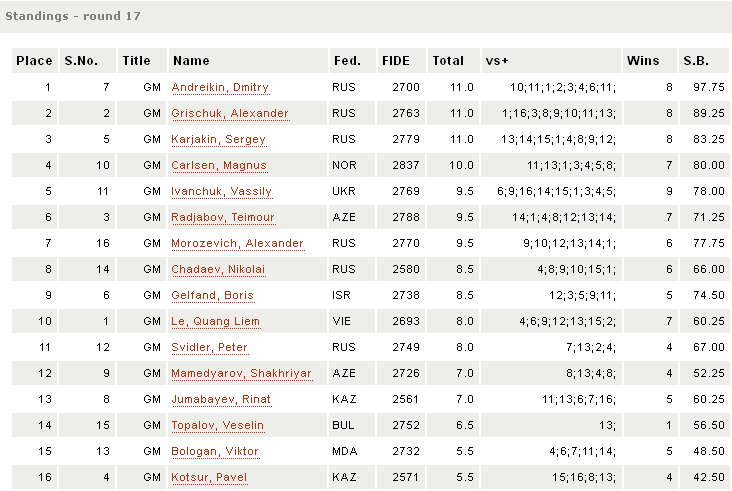
Task: Click the Total column header
Action: [448, 61]
